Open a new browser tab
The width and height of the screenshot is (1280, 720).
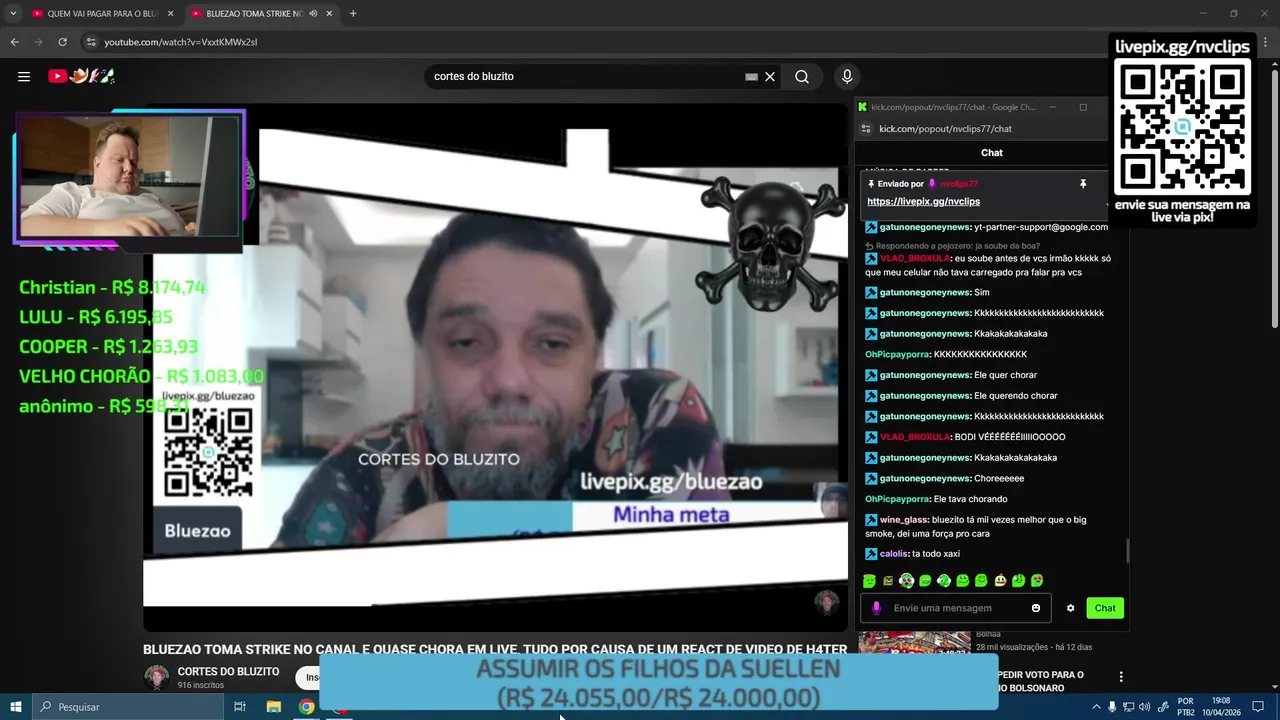tap(353, 13)
